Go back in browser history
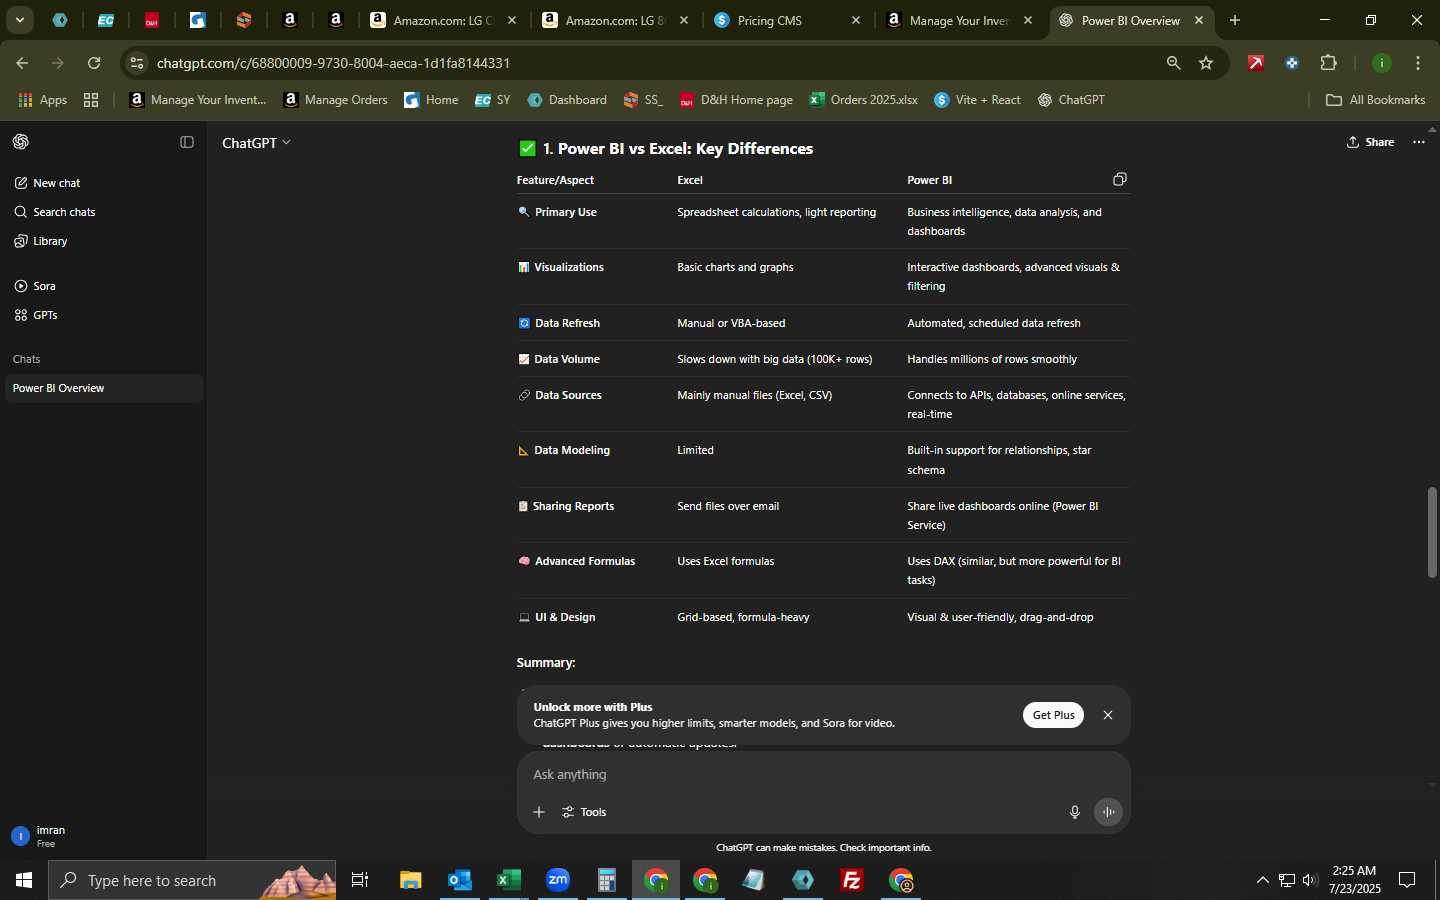The height and width of the screenshot is (900, 1440). click(x=22, y=63)
